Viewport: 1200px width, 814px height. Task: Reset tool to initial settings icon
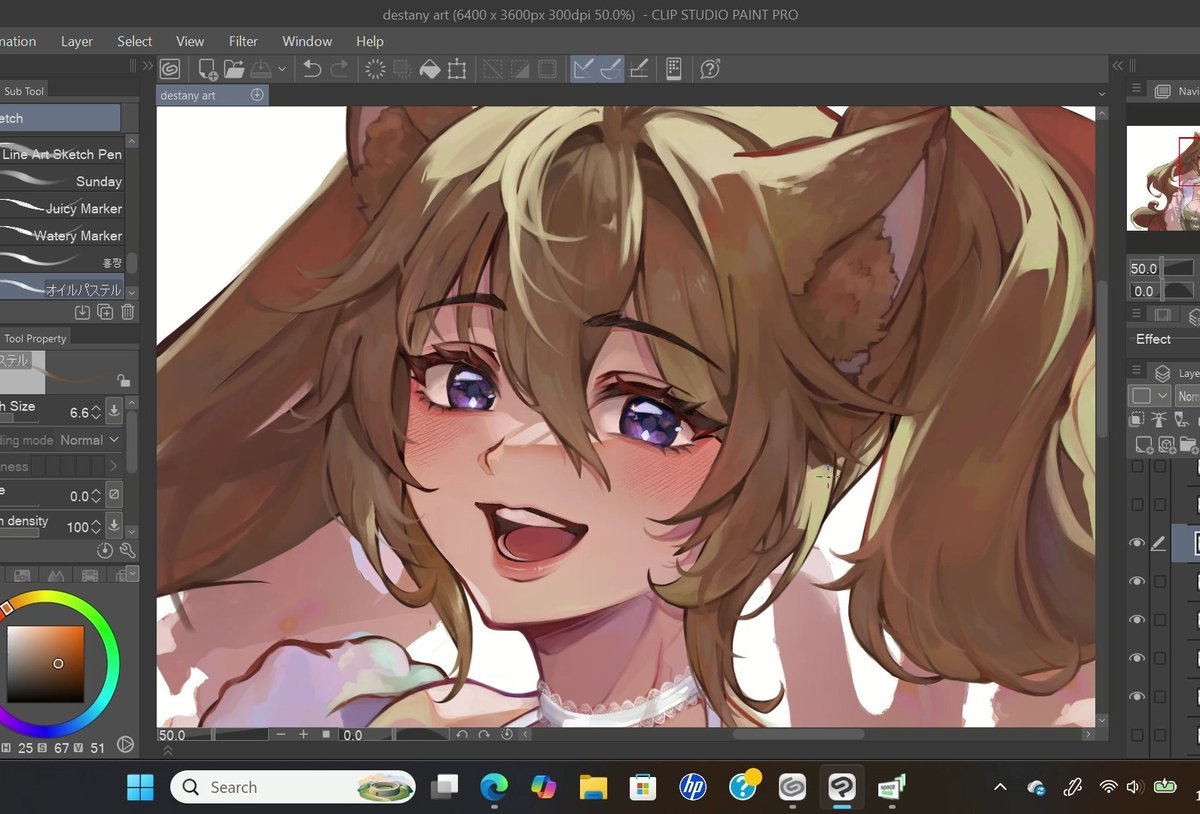(x=105, y=550)
